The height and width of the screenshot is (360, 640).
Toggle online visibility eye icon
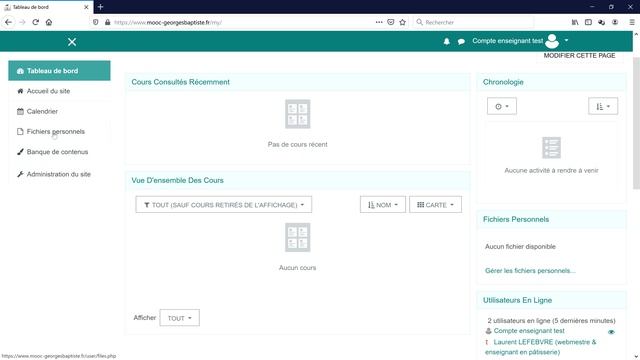pyautogui.click(x=611, y=332)
